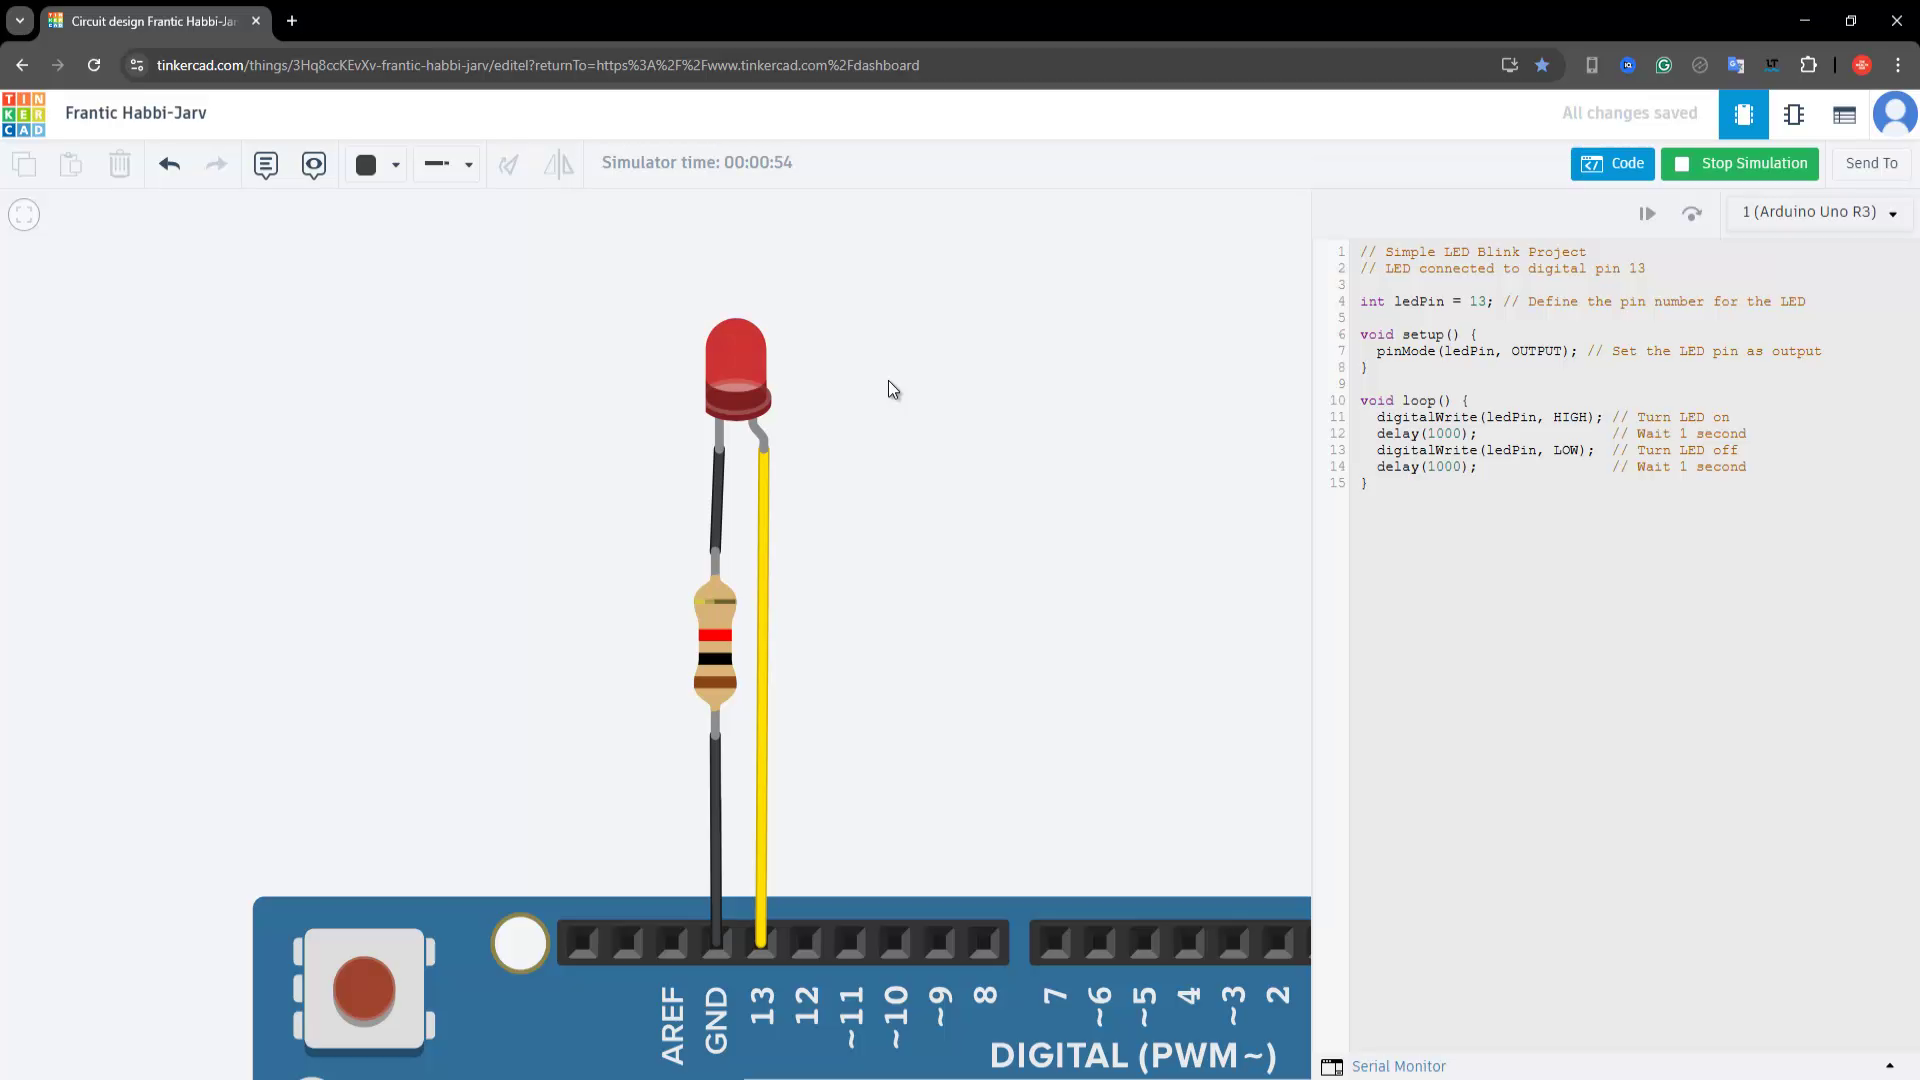The width and height of the screenshot is (1920, 1080).
Task: Click the Undo icon
Action: pyautogui.click(x=169, y=164)
